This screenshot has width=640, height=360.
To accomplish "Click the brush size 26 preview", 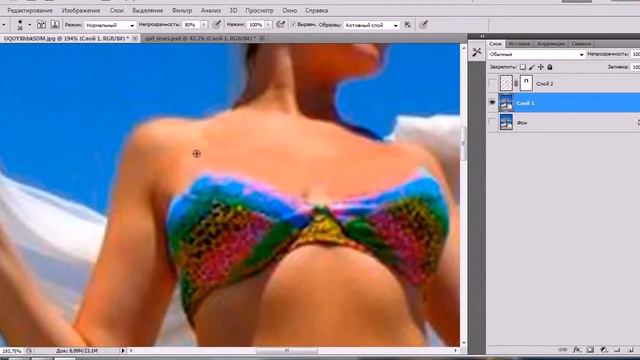I will pyautogui.click(x=20, y=25).
